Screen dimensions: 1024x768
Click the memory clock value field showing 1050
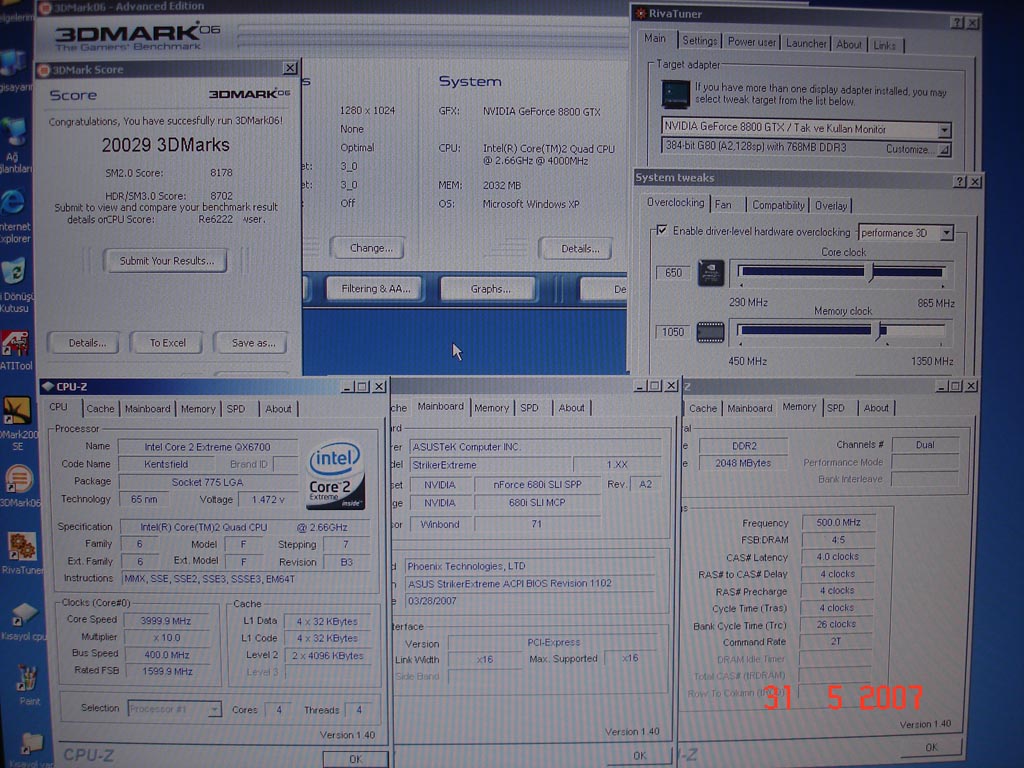672,332
